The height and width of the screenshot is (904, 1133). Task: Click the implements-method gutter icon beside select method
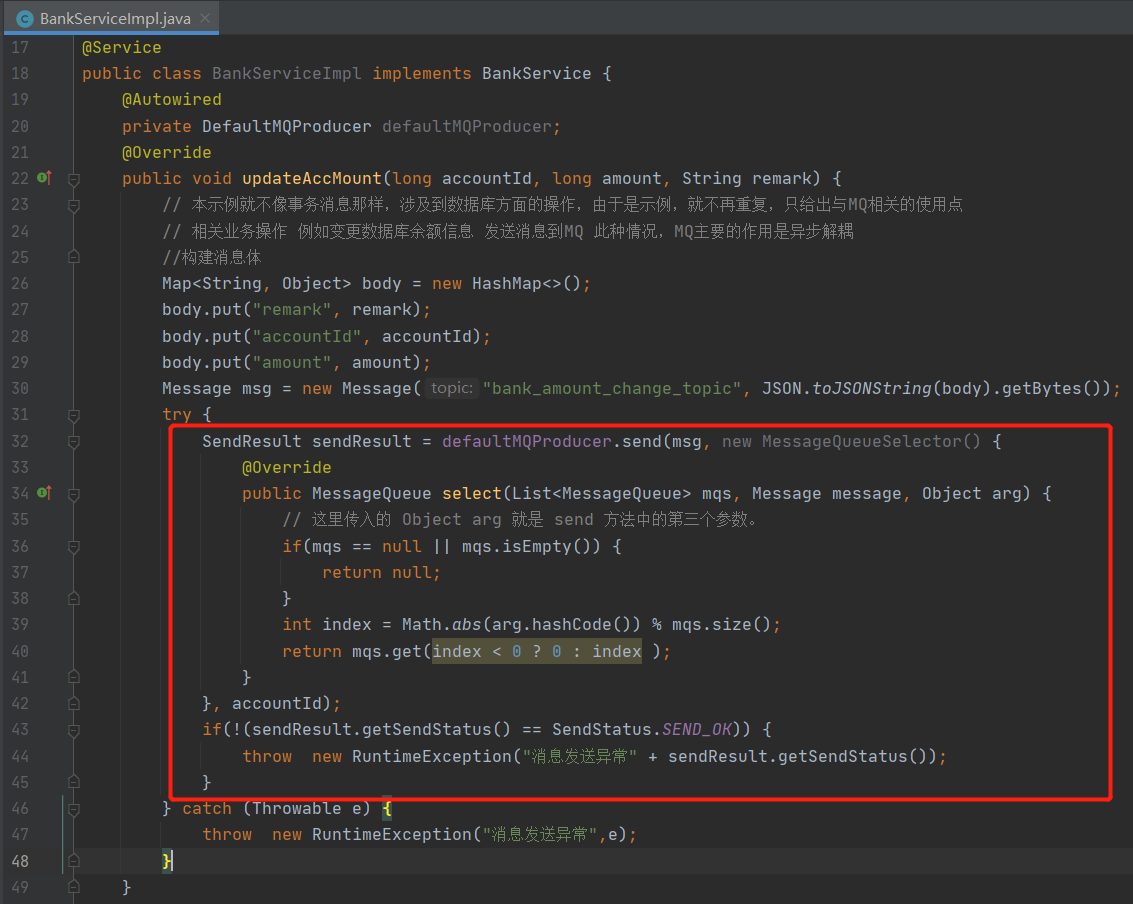44,493
